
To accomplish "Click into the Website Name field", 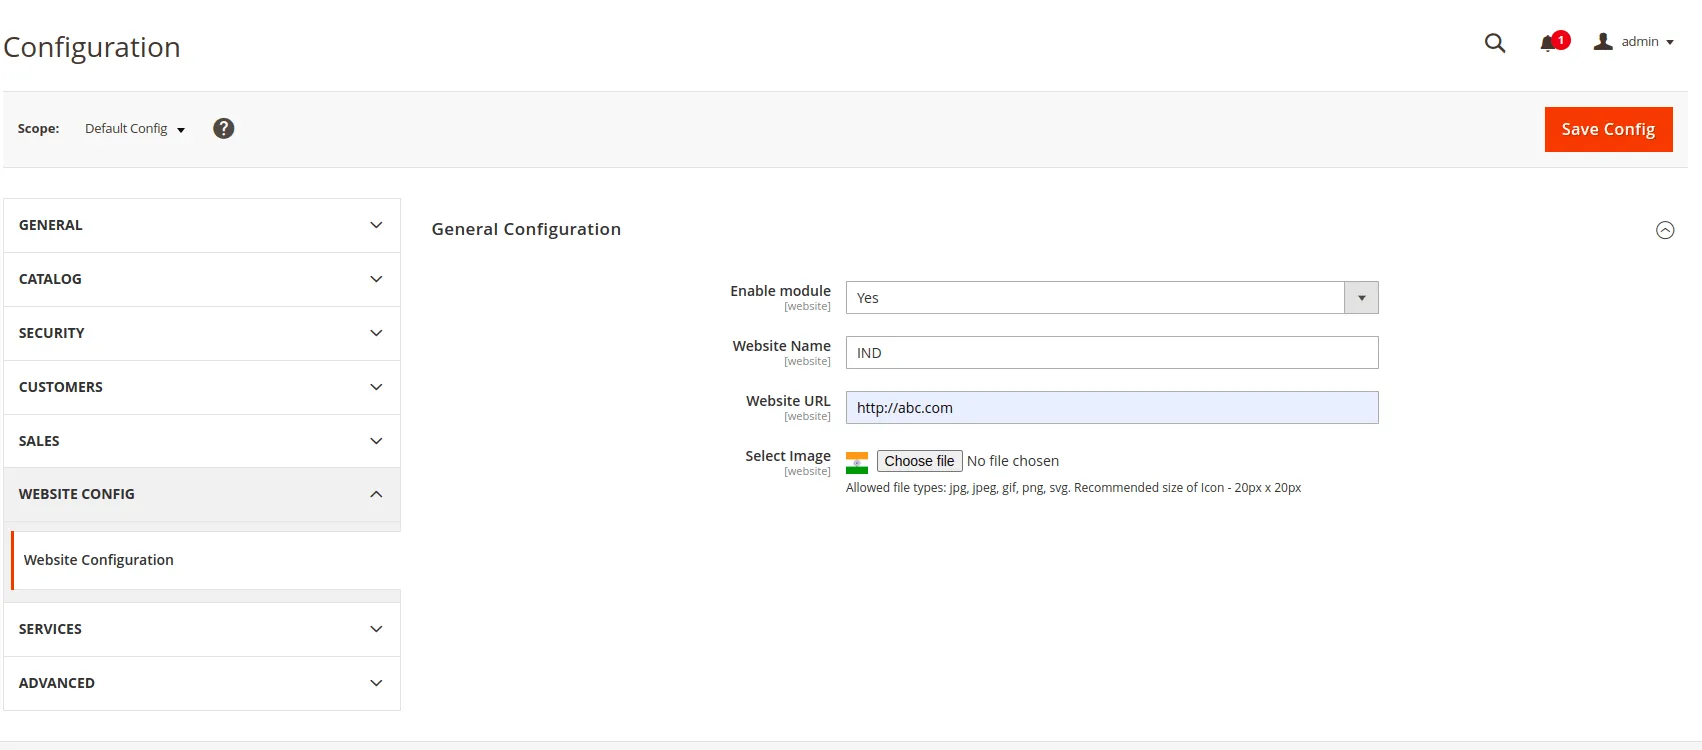I will point(1111,353).
